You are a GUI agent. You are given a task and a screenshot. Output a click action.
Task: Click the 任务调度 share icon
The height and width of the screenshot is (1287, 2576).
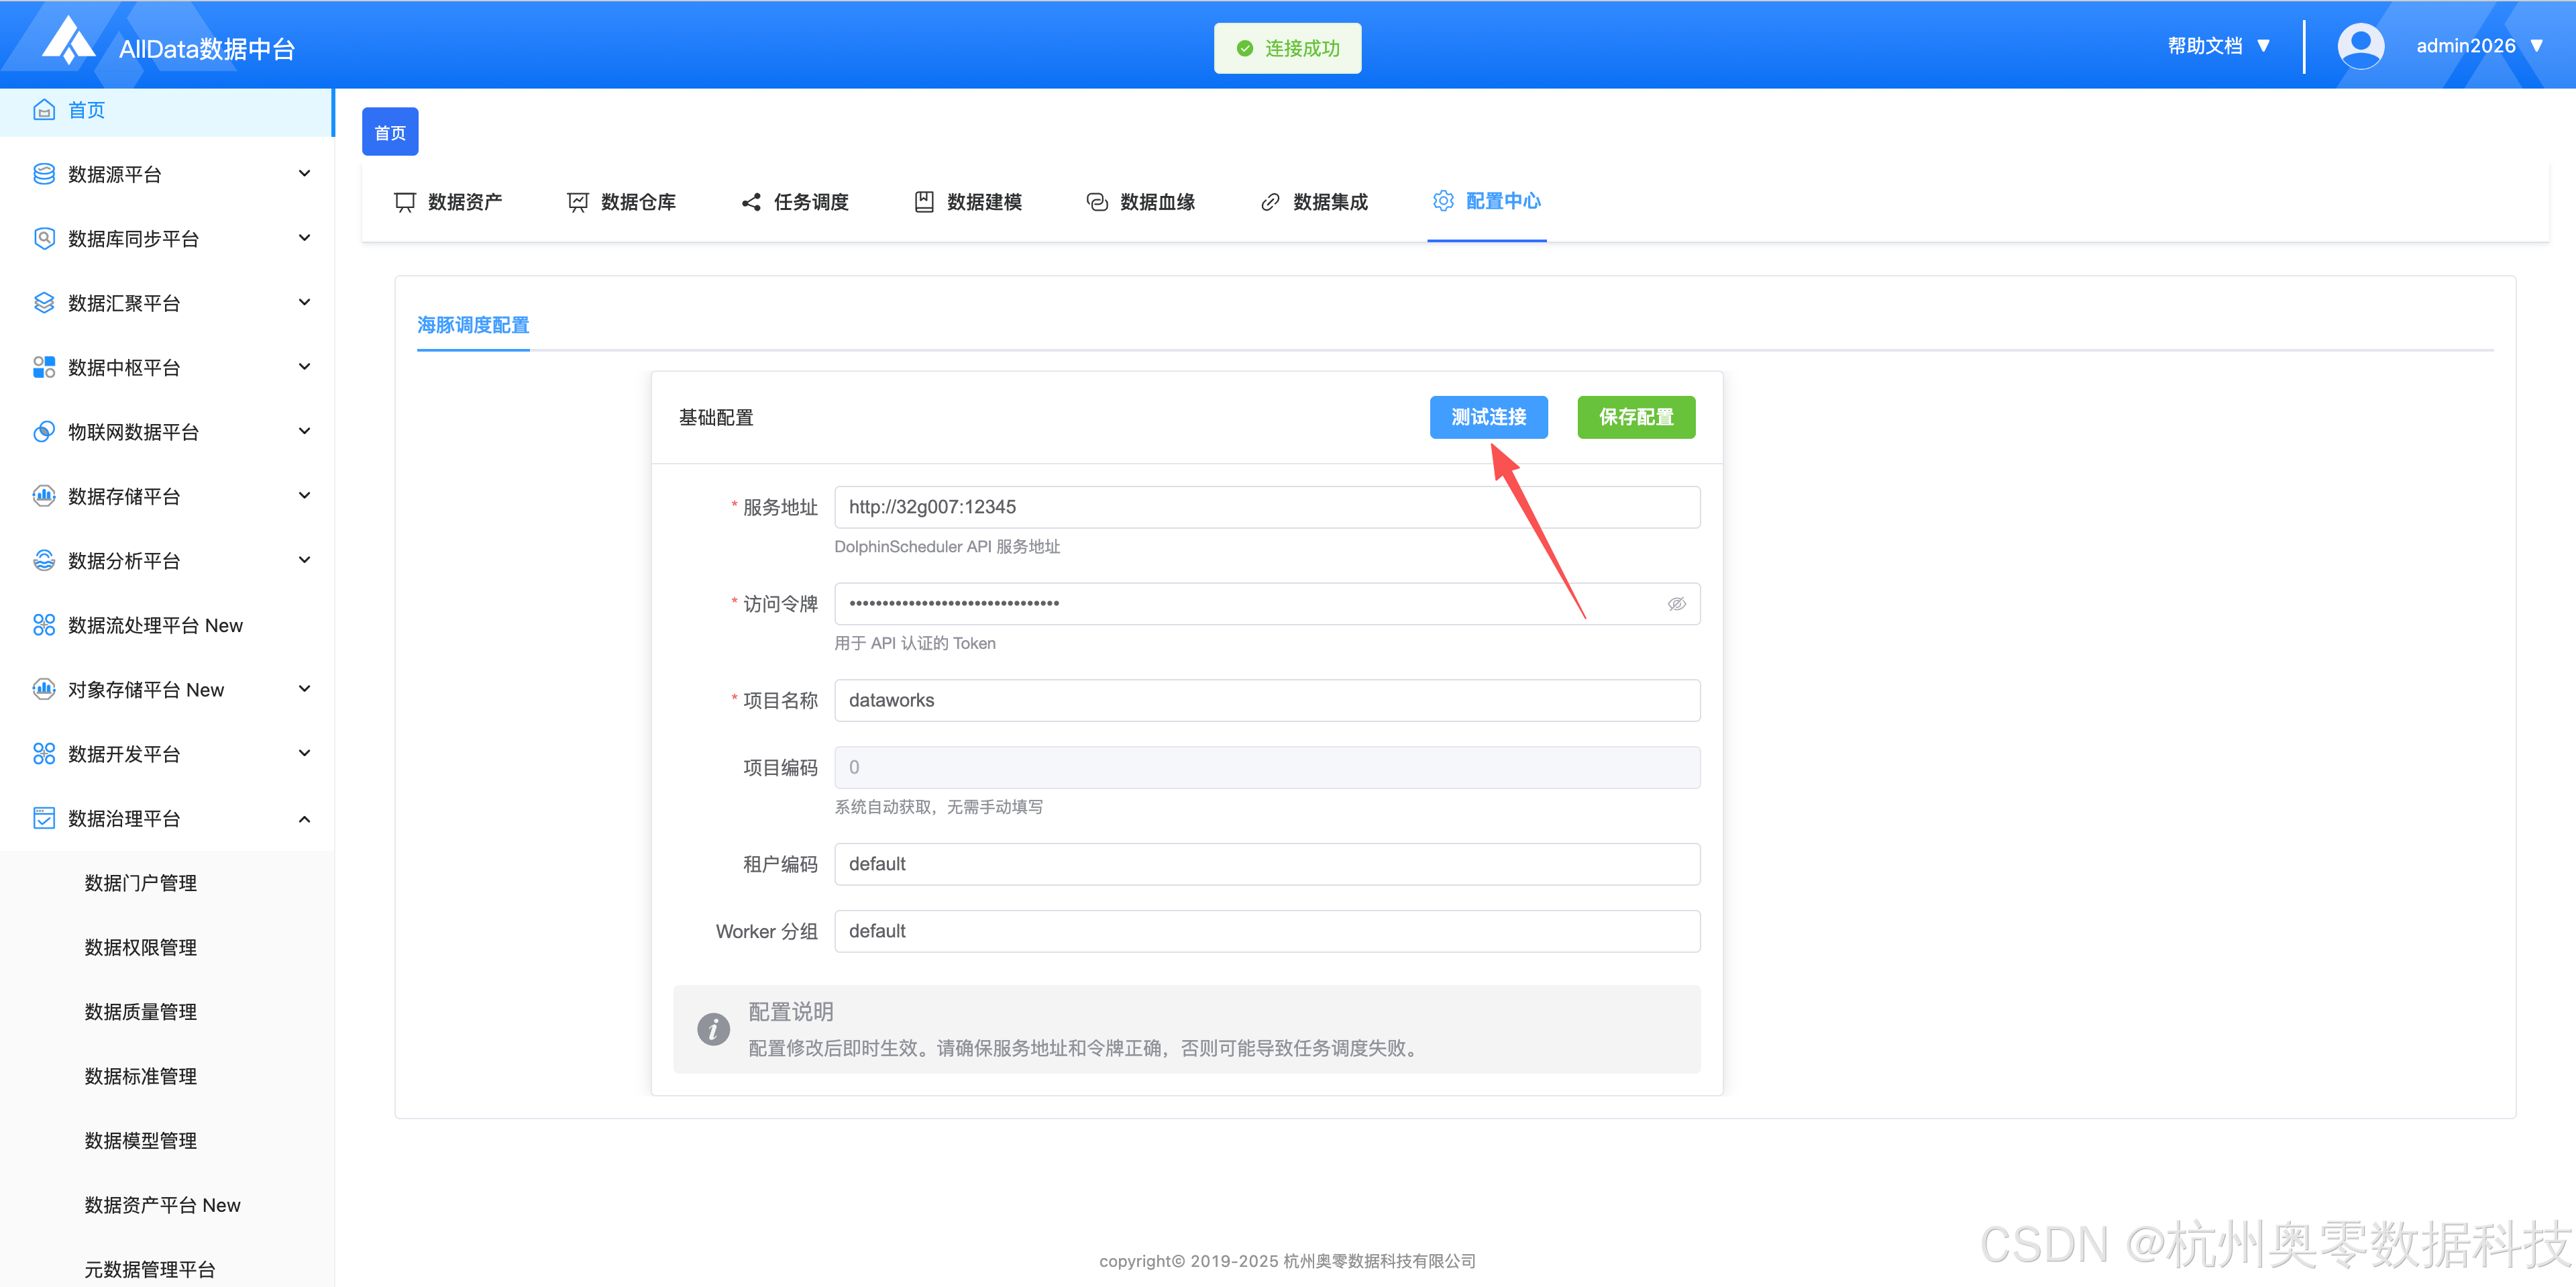click(751, 202)
